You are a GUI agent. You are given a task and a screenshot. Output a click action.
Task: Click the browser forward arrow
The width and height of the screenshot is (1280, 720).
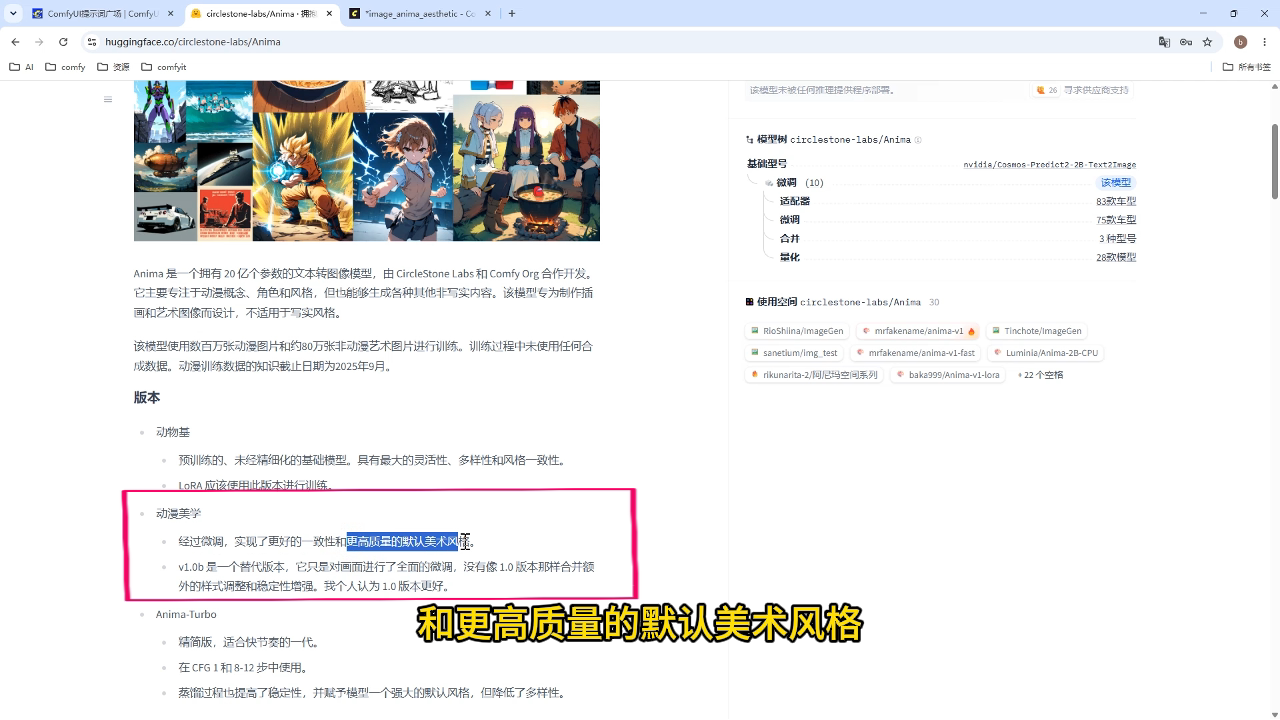click(39, 42)
